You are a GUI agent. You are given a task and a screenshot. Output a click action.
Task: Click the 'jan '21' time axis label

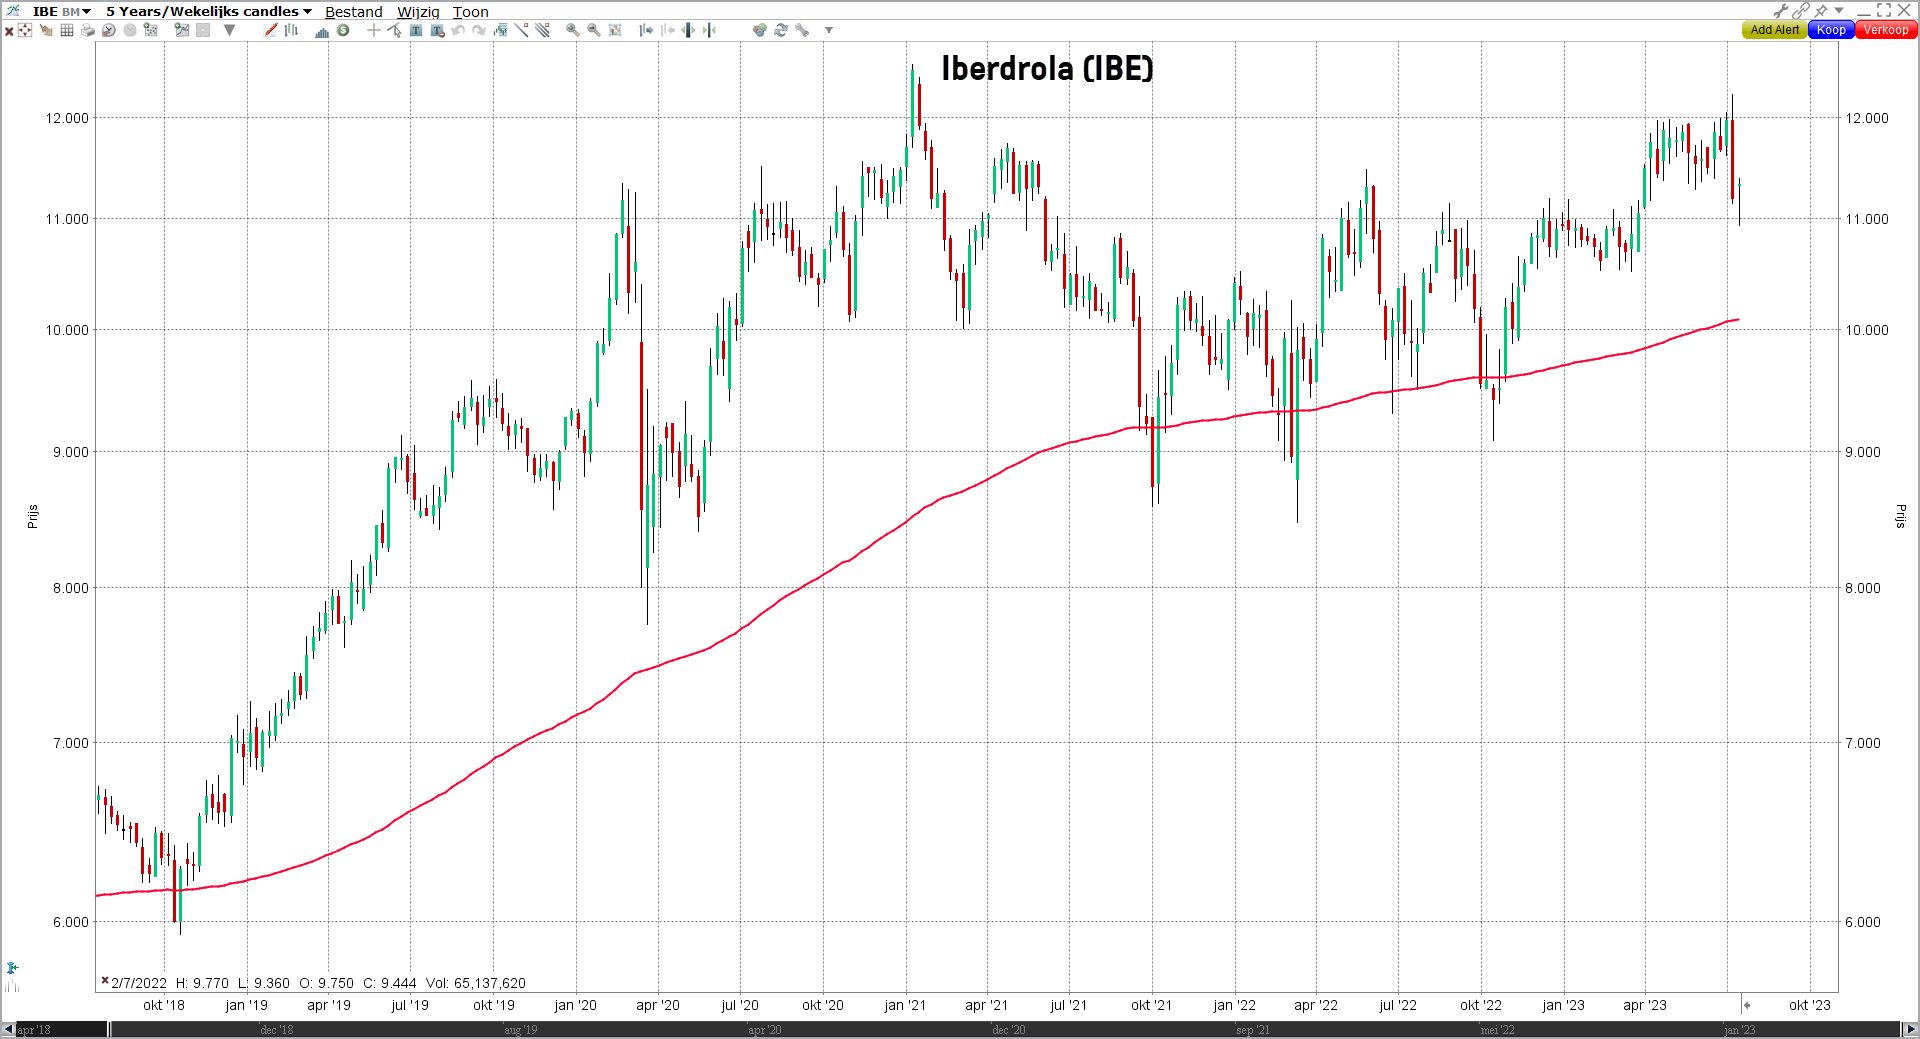tap(905, 1005)
